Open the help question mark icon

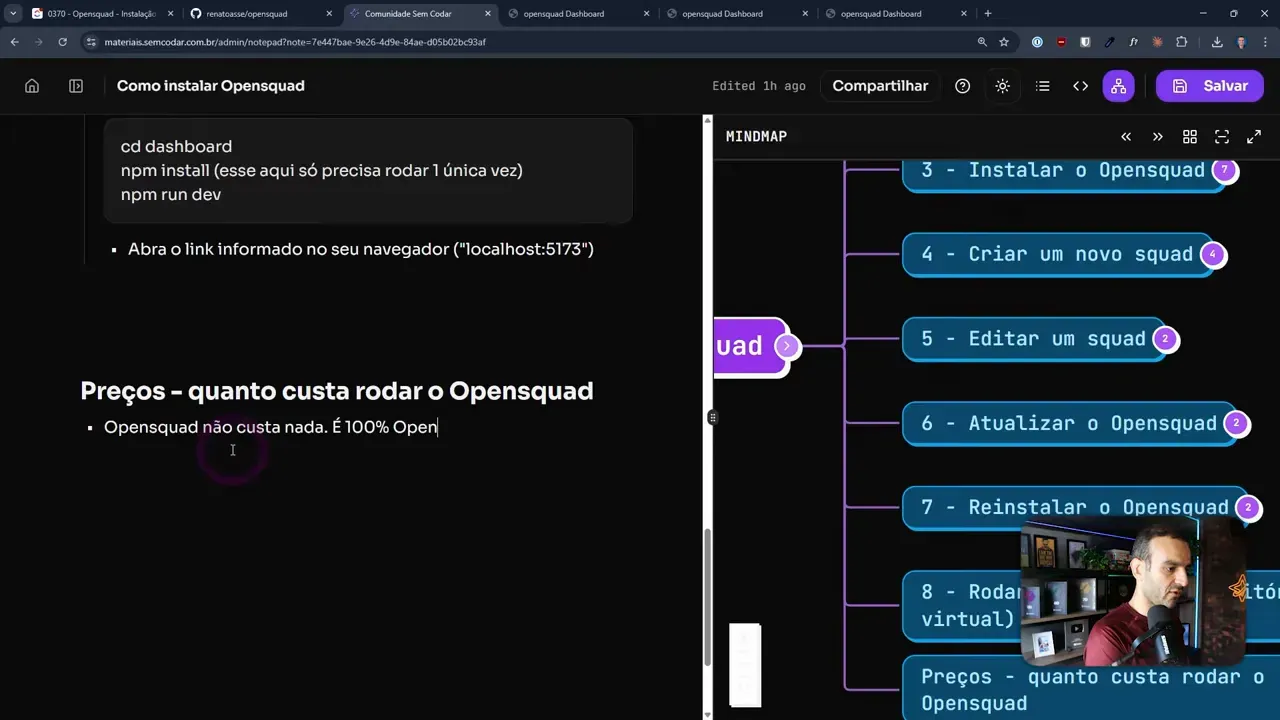click(962, 86)
